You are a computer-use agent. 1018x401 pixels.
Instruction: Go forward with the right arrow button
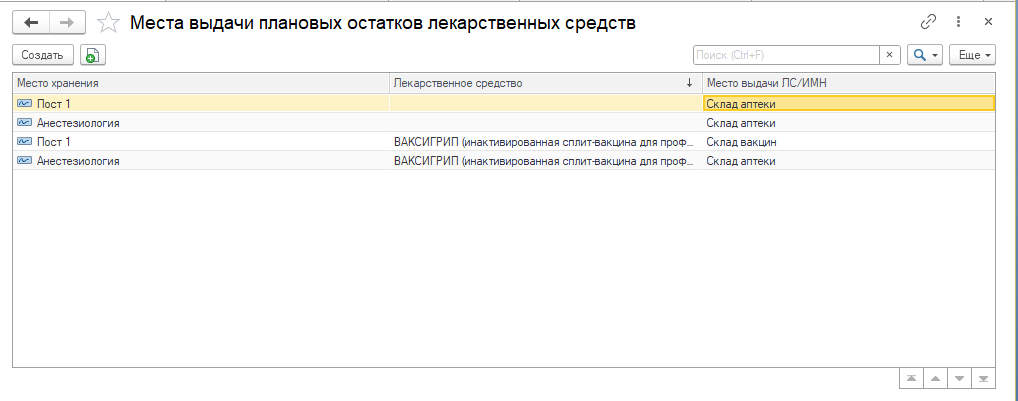67,23
